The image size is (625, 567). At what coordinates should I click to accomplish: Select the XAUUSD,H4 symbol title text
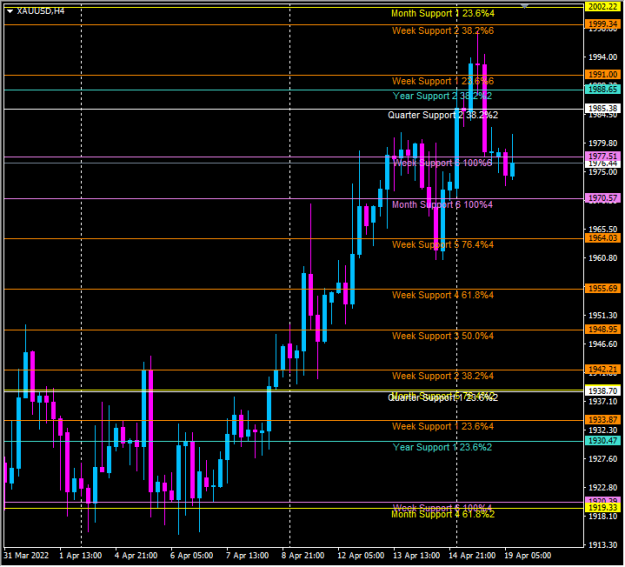tap(41, 11)
